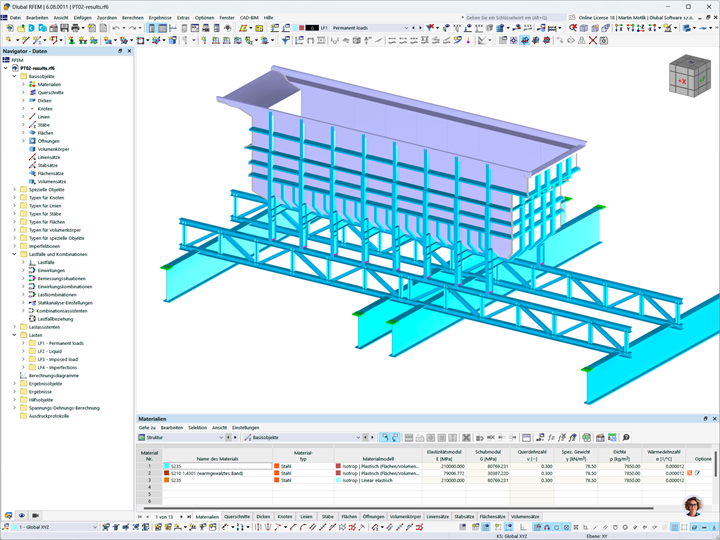Open the Ergebnisse menu

(160, 17)
